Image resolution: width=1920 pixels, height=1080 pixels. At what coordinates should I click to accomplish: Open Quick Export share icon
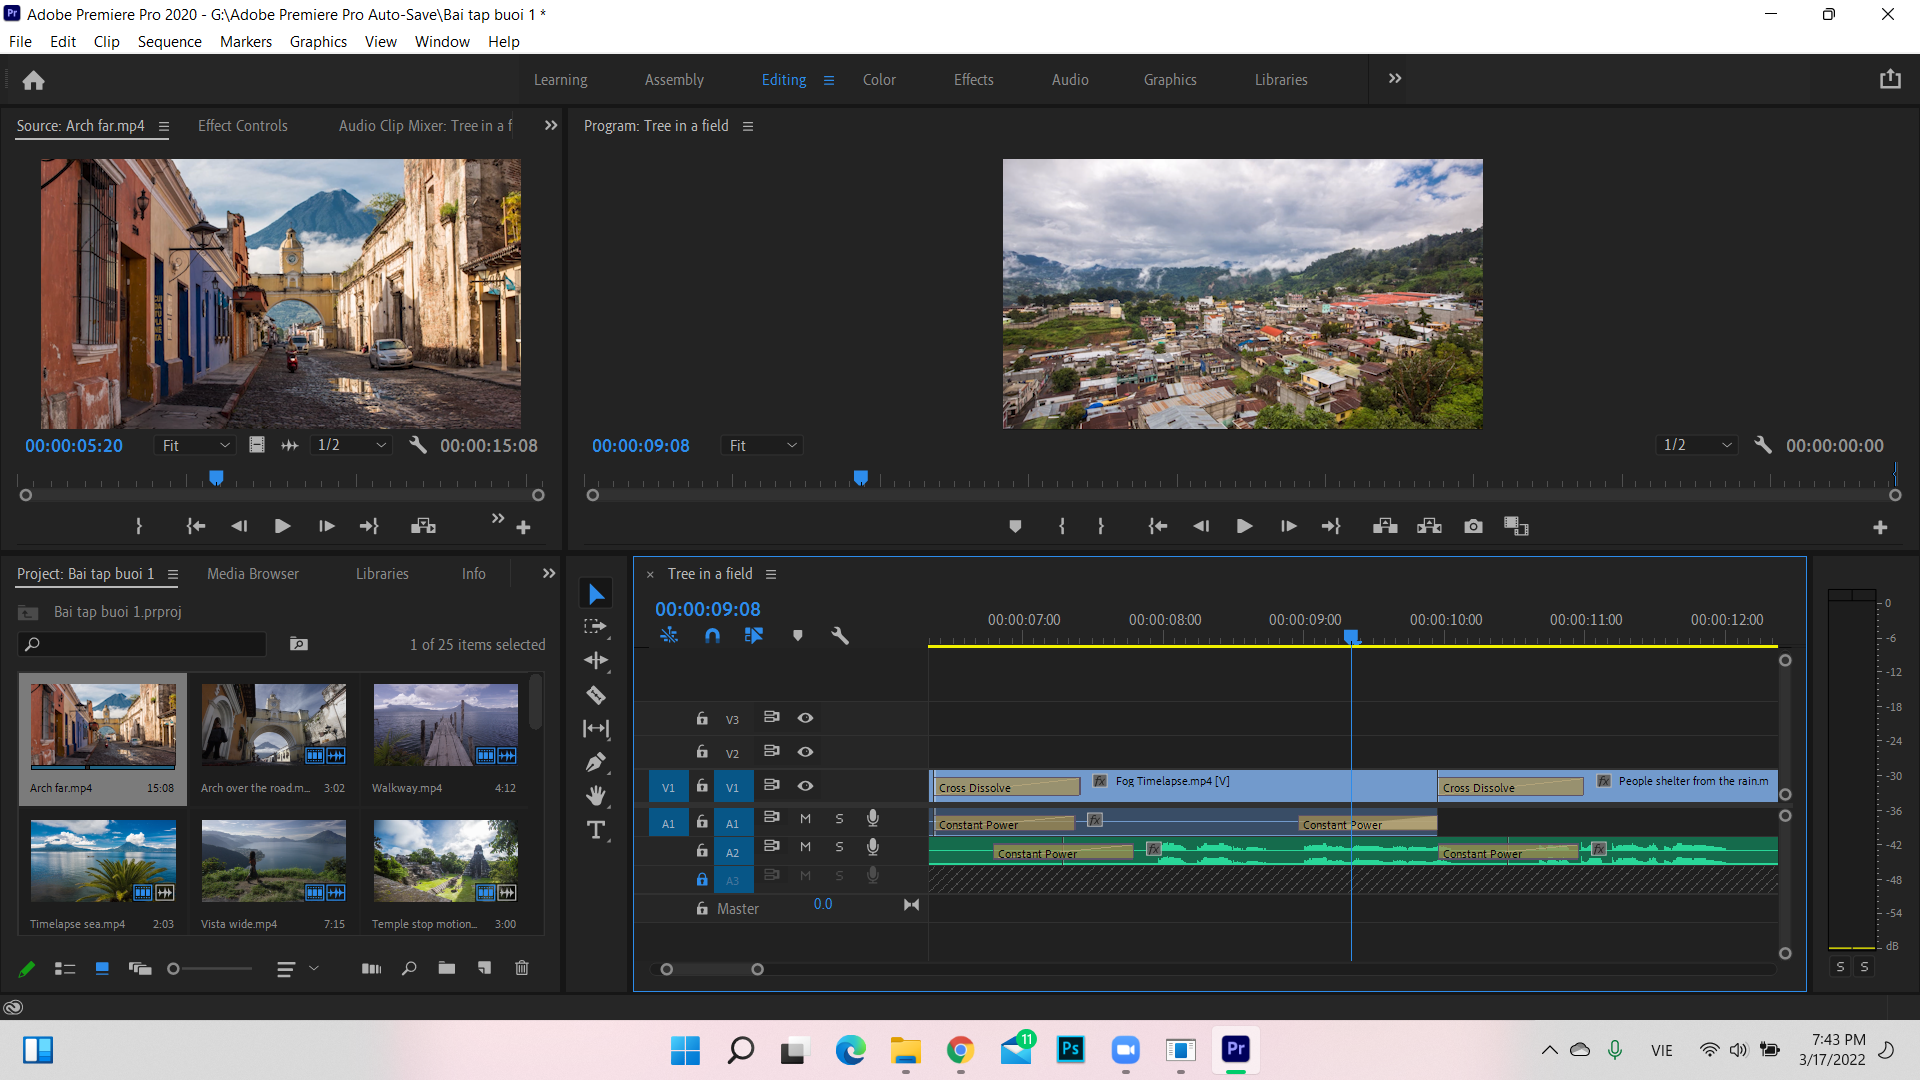click(1890, 79)
